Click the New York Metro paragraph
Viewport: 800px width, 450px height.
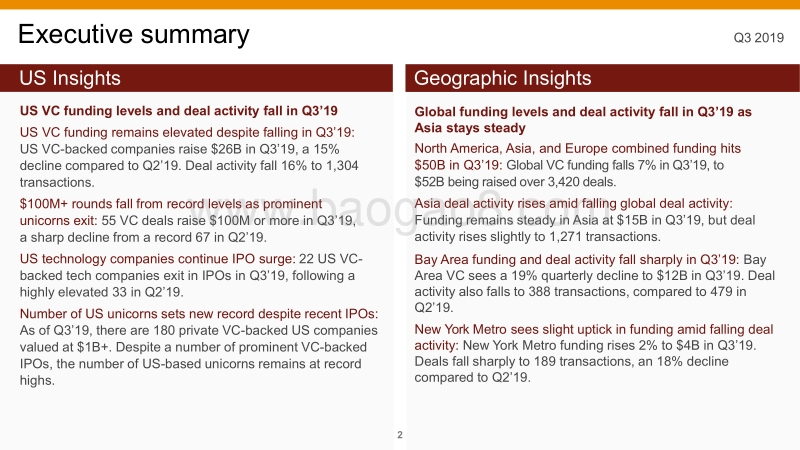pyautogui.click(x=594, y=353)
